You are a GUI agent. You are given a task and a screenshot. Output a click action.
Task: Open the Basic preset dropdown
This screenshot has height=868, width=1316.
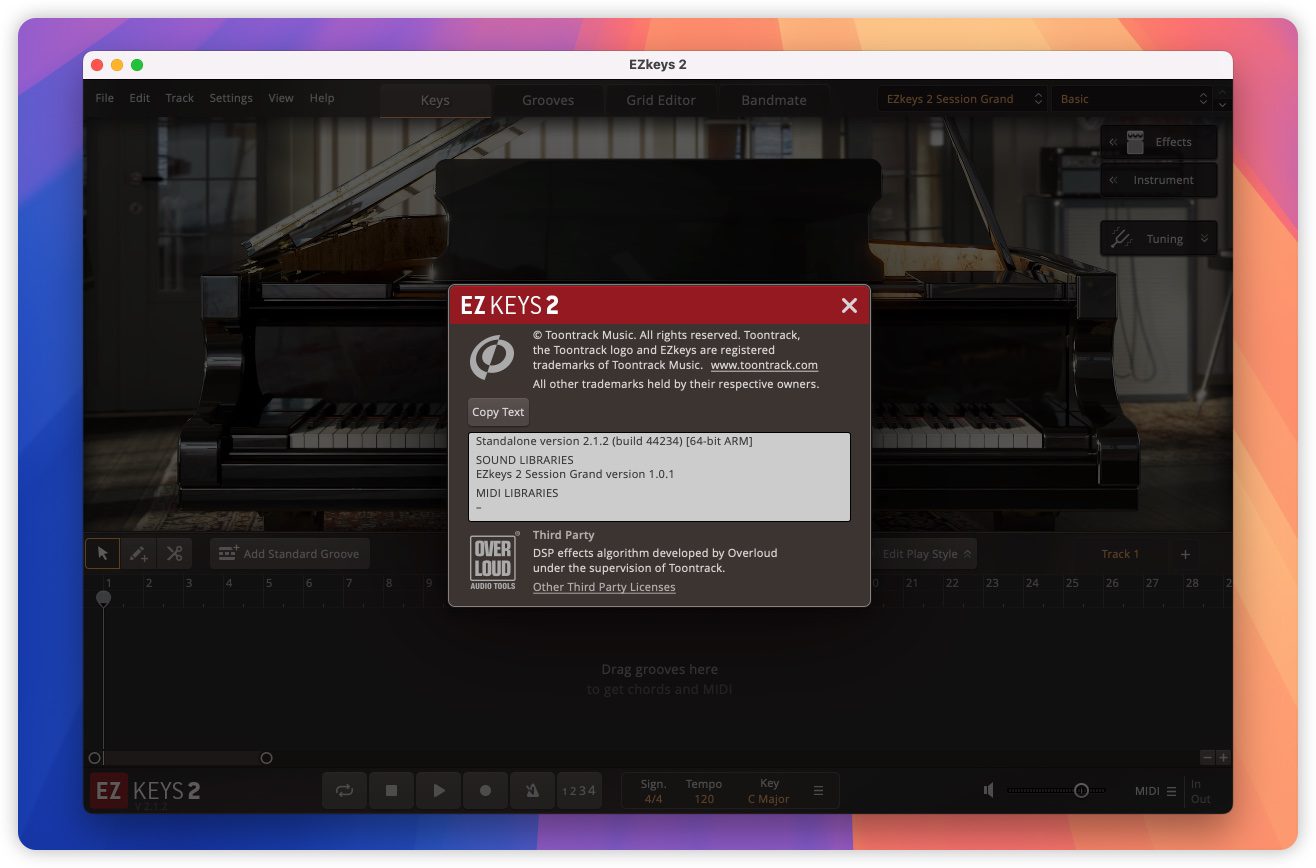1133,99
